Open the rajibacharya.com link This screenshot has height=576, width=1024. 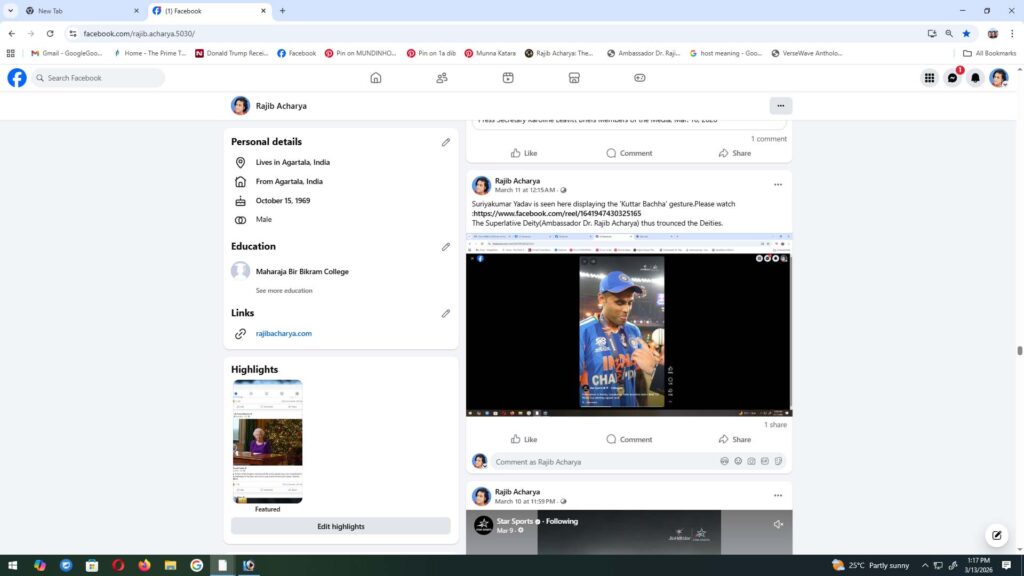[x=284, y=334]
